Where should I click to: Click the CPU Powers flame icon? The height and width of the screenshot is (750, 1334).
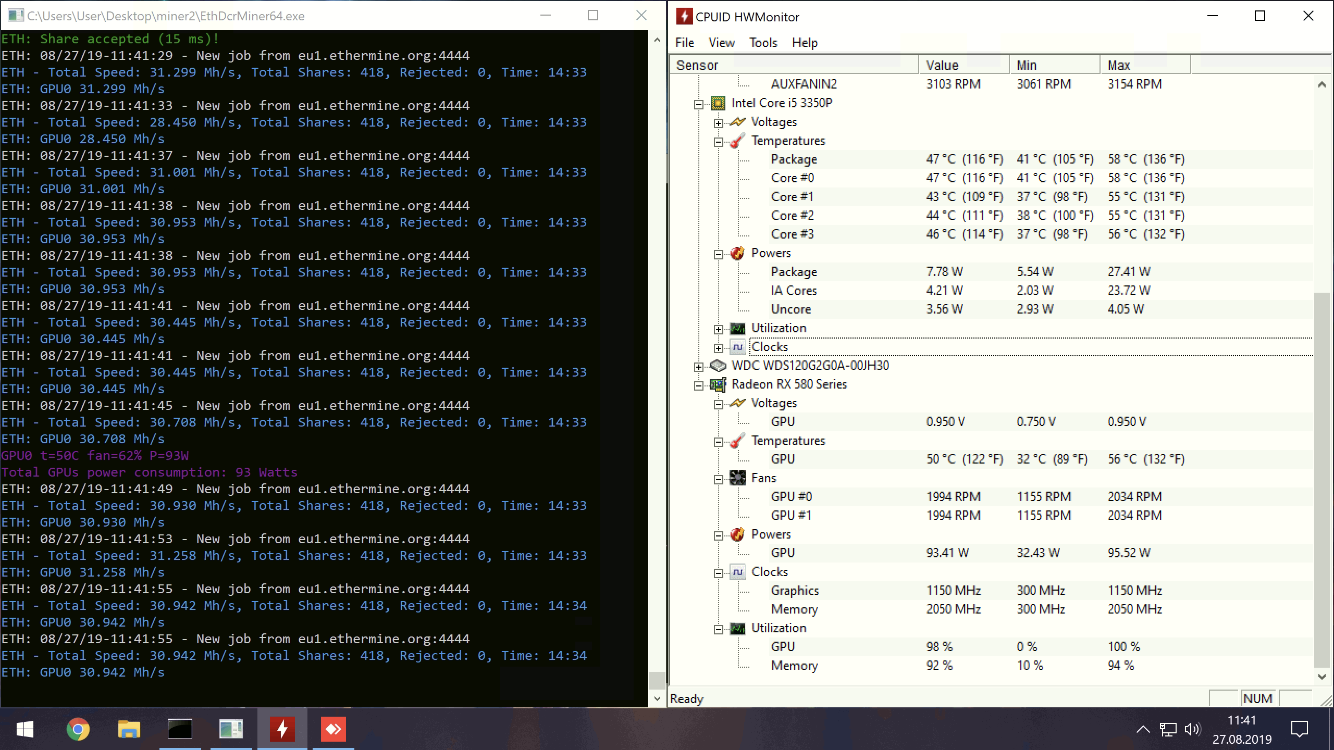737,253
